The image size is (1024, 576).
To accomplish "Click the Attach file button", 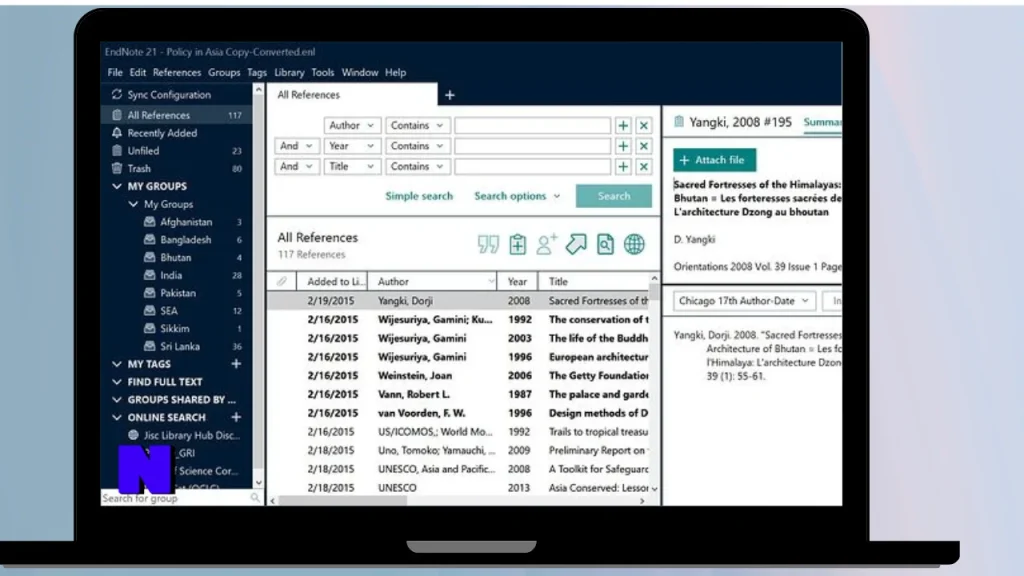I will pyautogui.click(x=714, y=160).
